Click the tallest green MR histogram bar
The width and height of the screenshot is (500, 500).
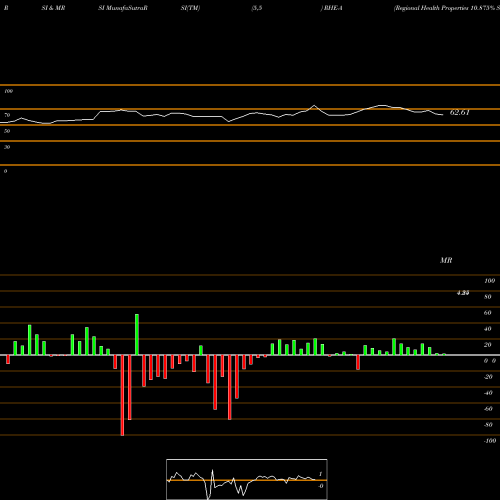(137, 334)
